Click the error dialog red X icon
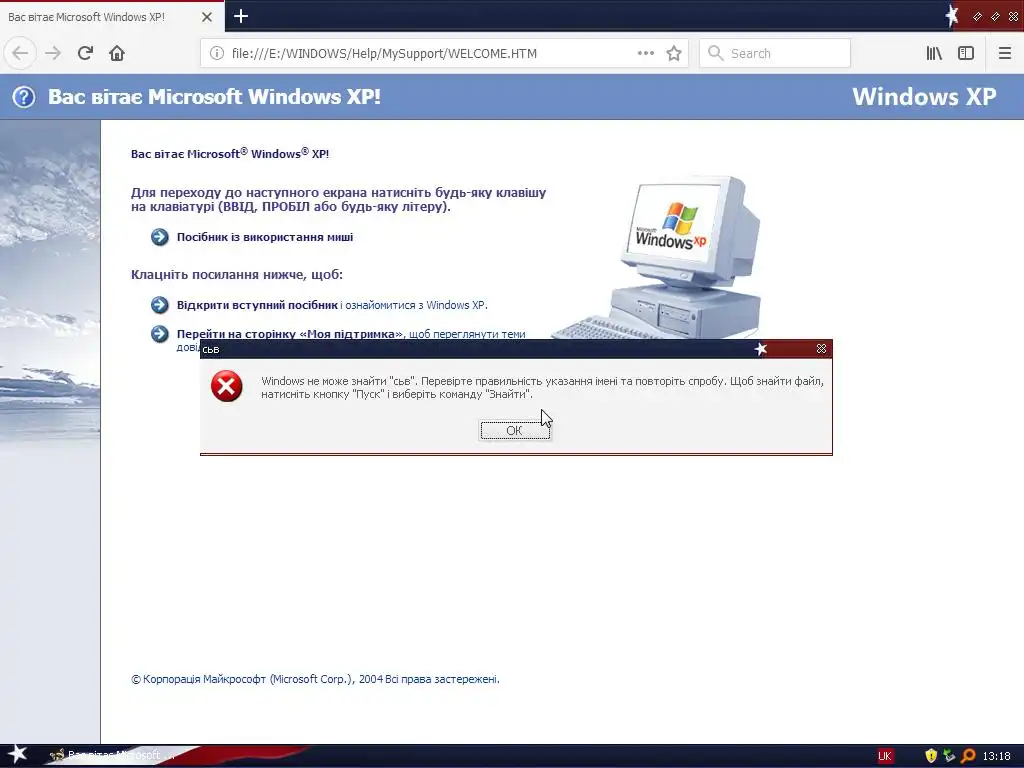1024x768 pixels. (227, 386)
